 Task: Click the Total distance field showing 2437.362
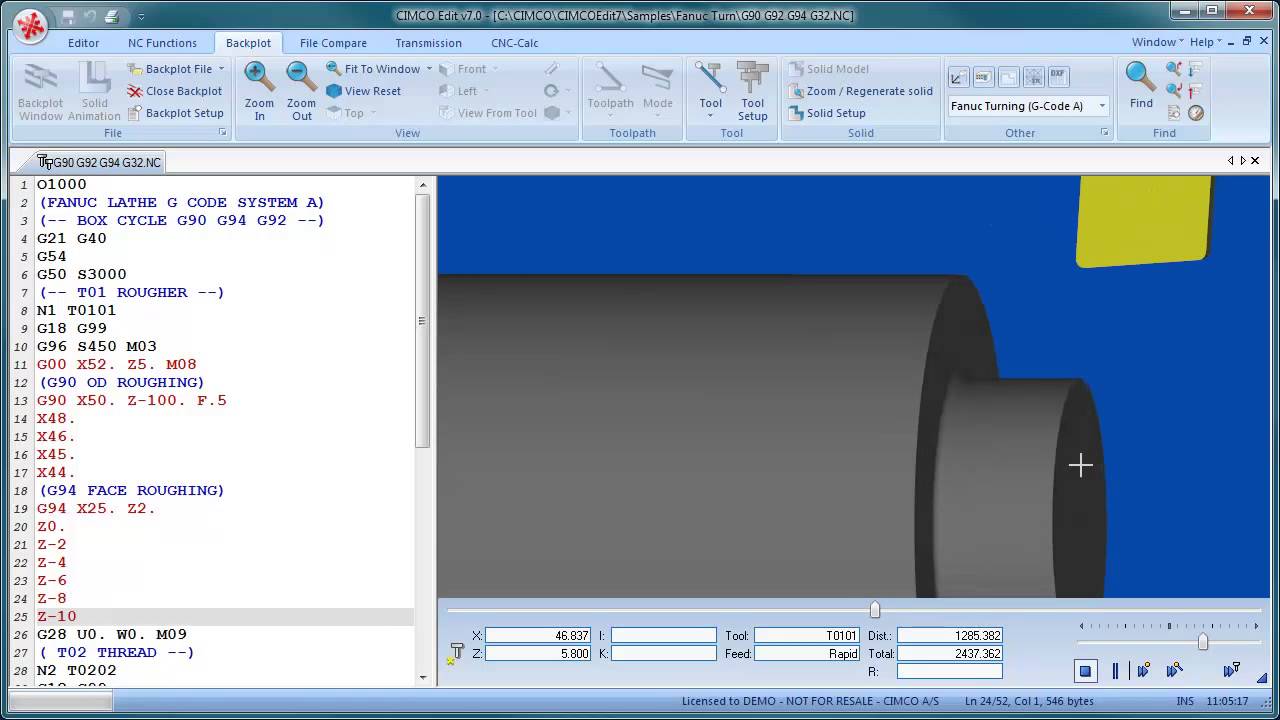click(949, 653)
